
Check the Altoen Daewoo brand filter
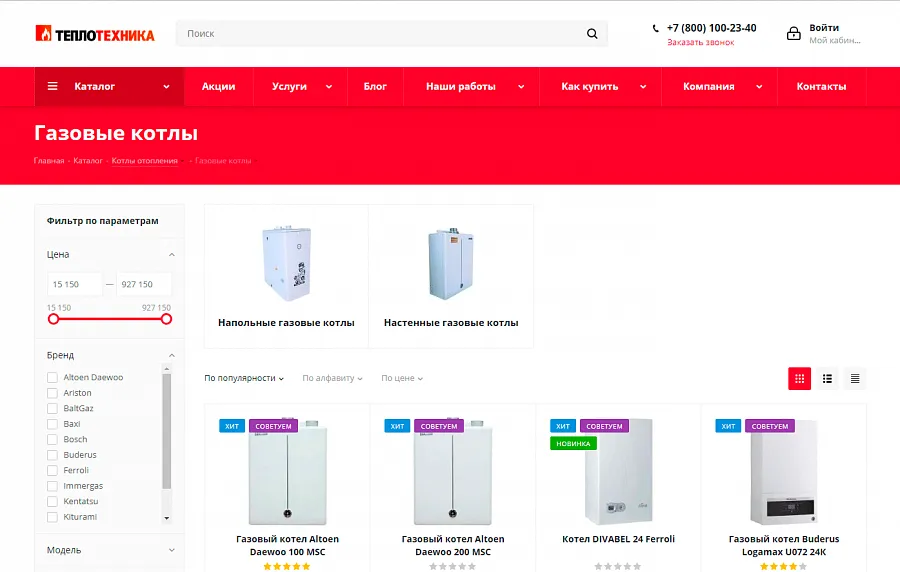(x=52, y=378)
